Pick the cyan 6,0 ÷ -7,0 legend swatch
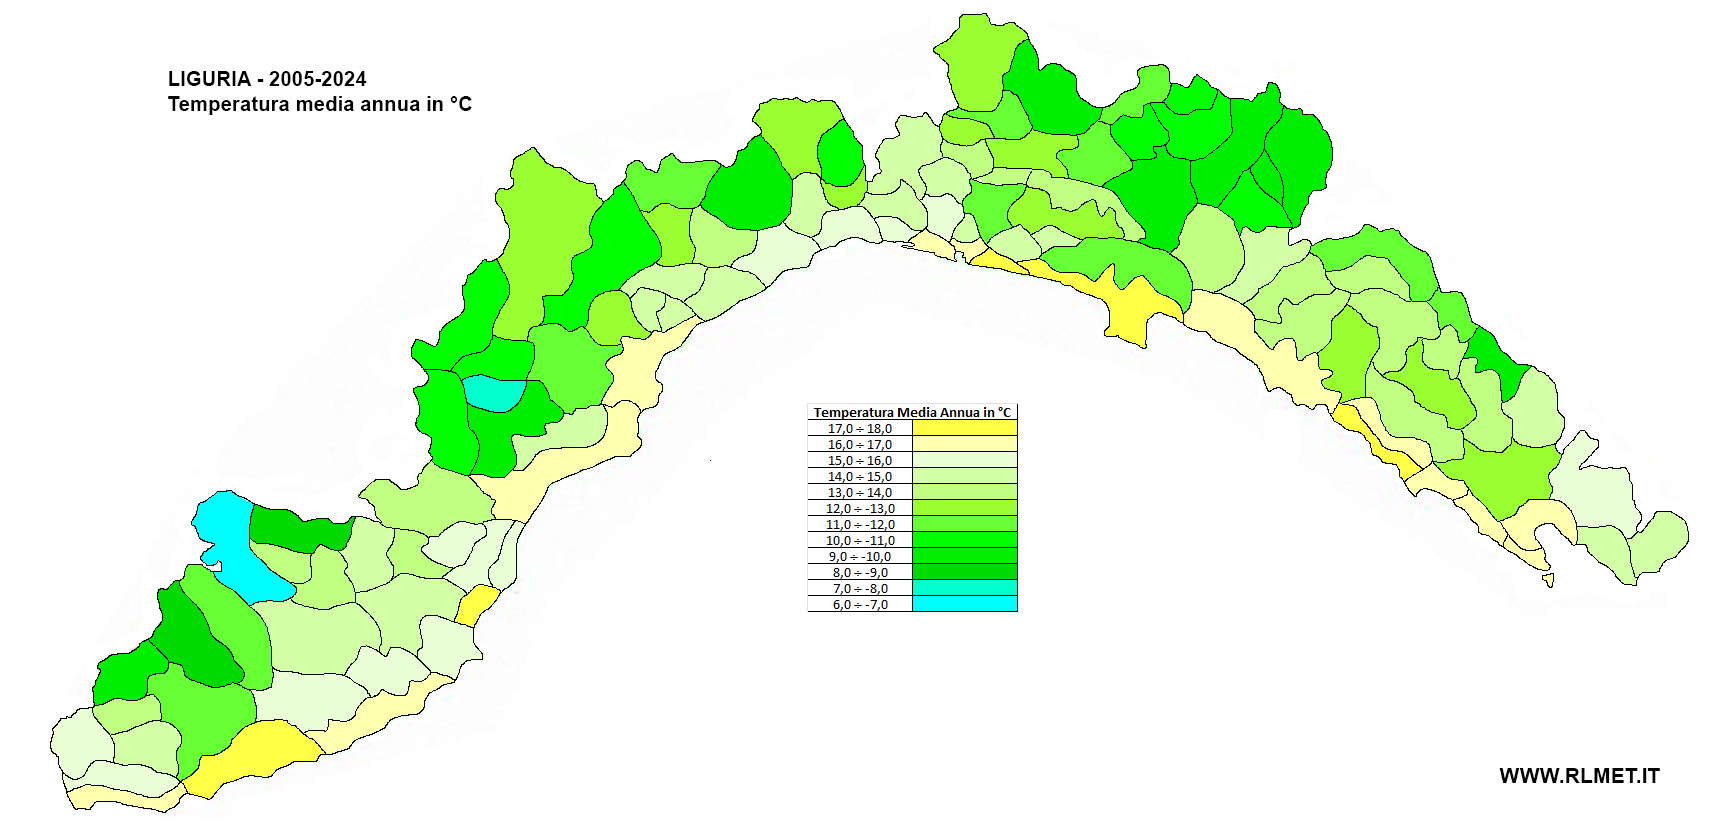 click(964, 604)
